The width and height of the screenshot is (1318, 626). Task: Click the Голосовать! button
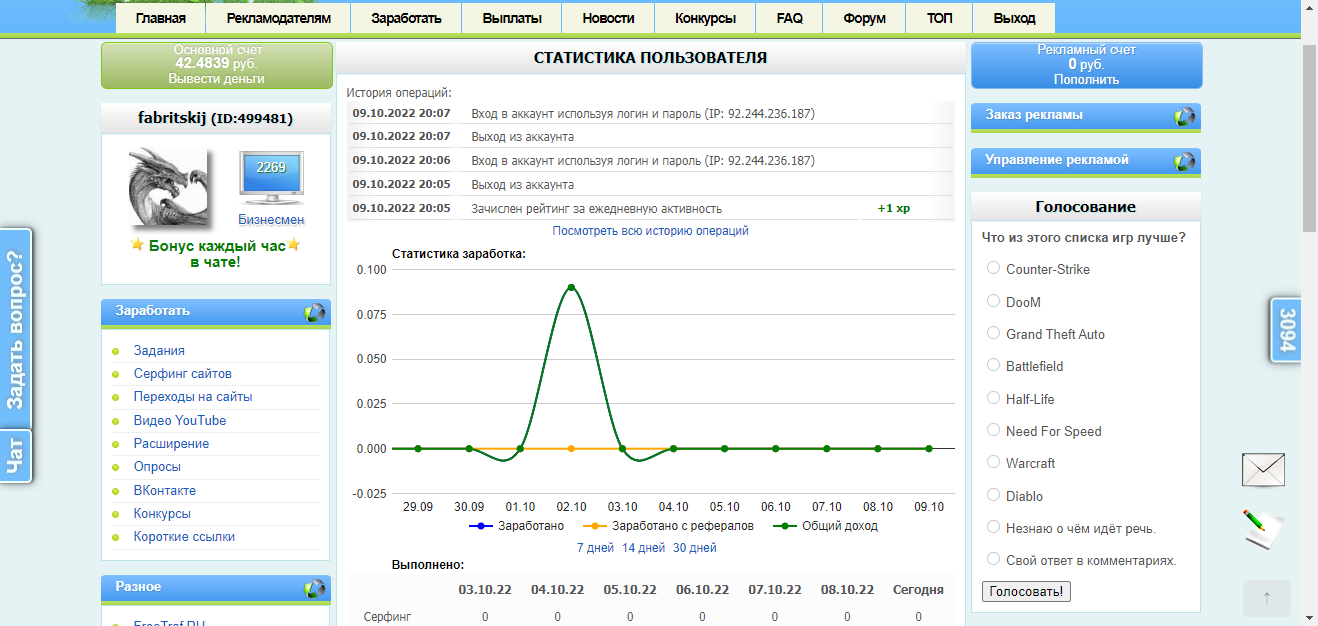point(1027,592)
